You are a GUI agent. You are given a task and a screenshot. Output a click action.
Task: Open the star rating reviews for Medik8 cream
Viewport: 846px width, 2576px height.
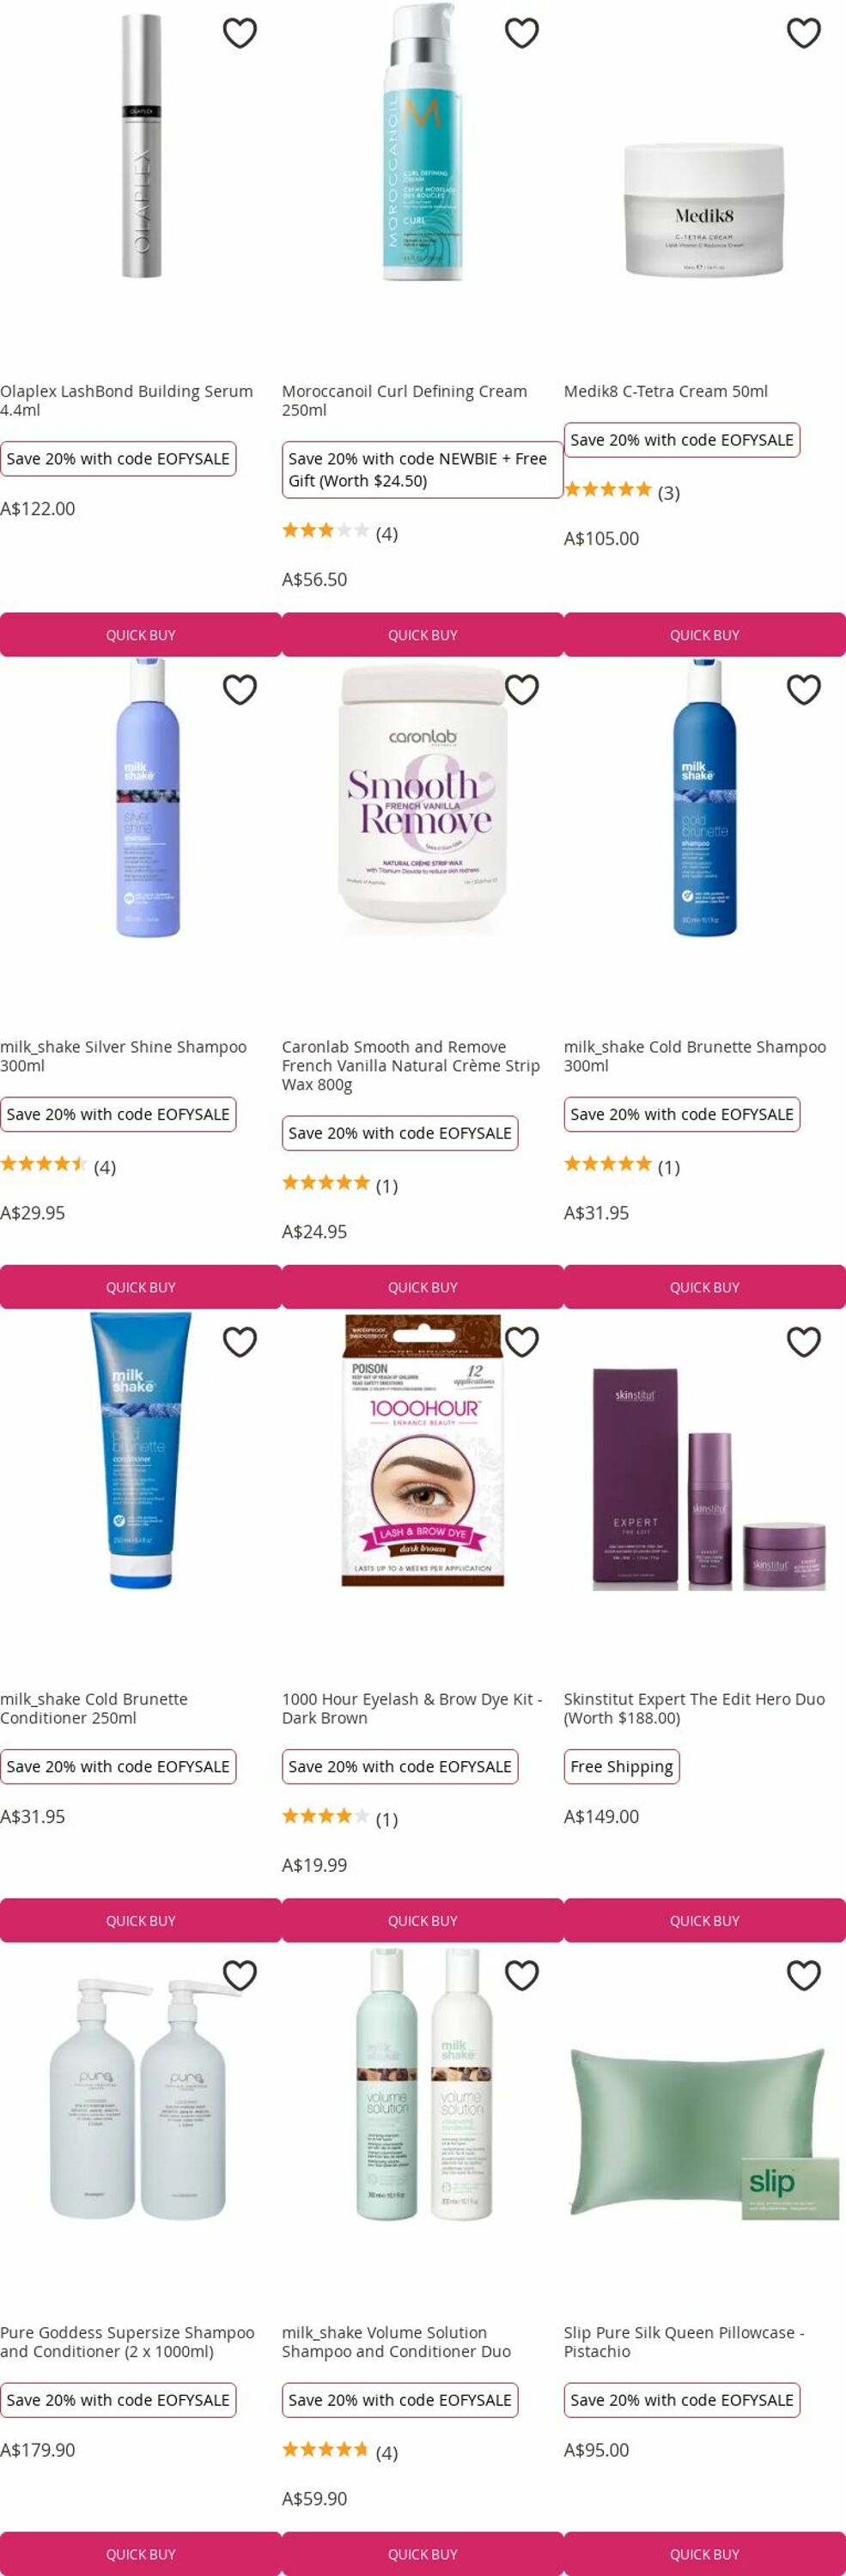coord(621,491)
